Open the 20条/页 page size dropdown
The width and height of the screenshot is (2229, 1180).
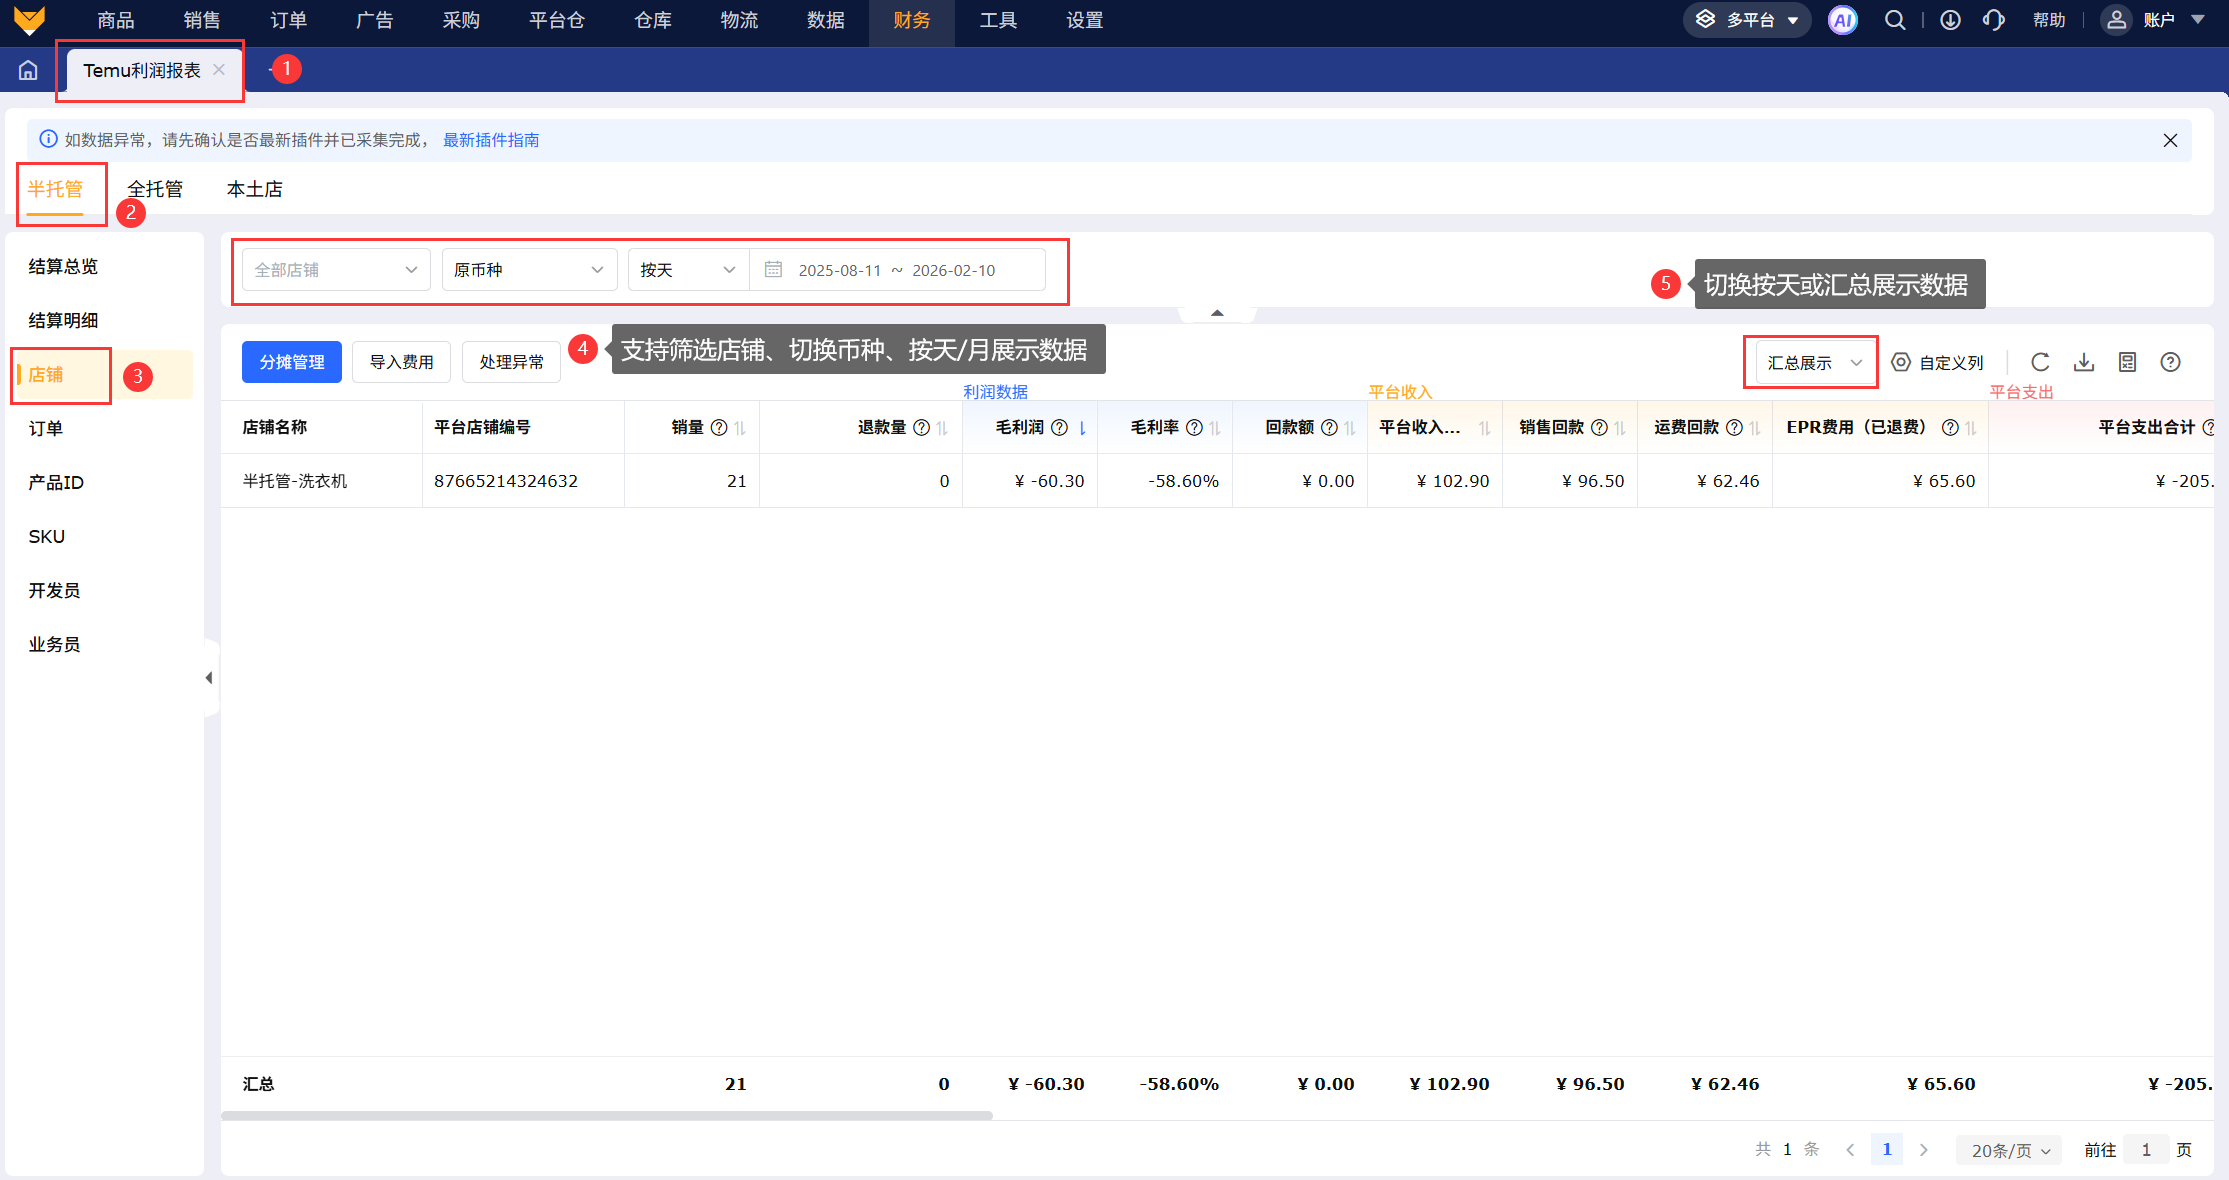2010,1150
